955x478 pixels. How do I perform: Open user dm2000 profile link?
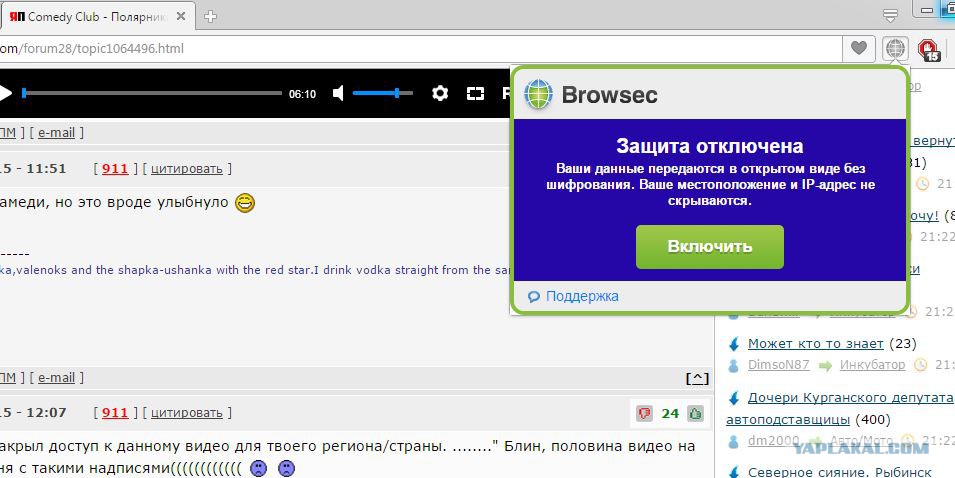(774, 440)
